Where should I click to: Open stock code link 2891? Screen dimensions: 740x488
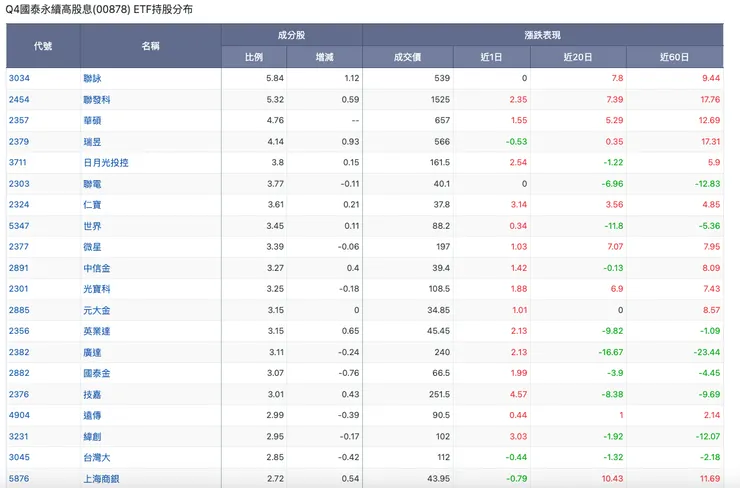pos(19,268)
